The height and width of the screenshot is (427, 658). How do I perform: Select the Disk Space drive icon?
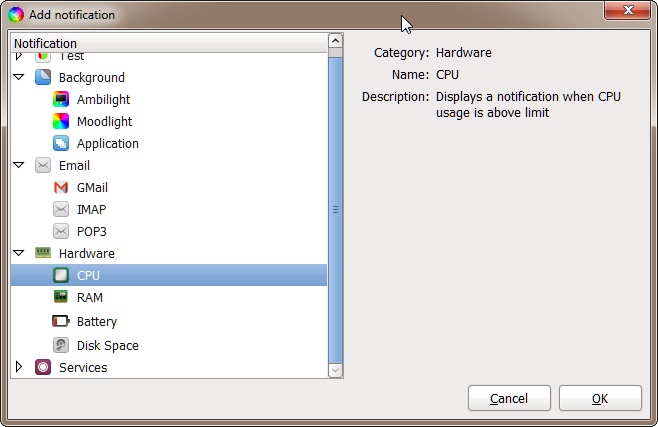click(61, 345)
